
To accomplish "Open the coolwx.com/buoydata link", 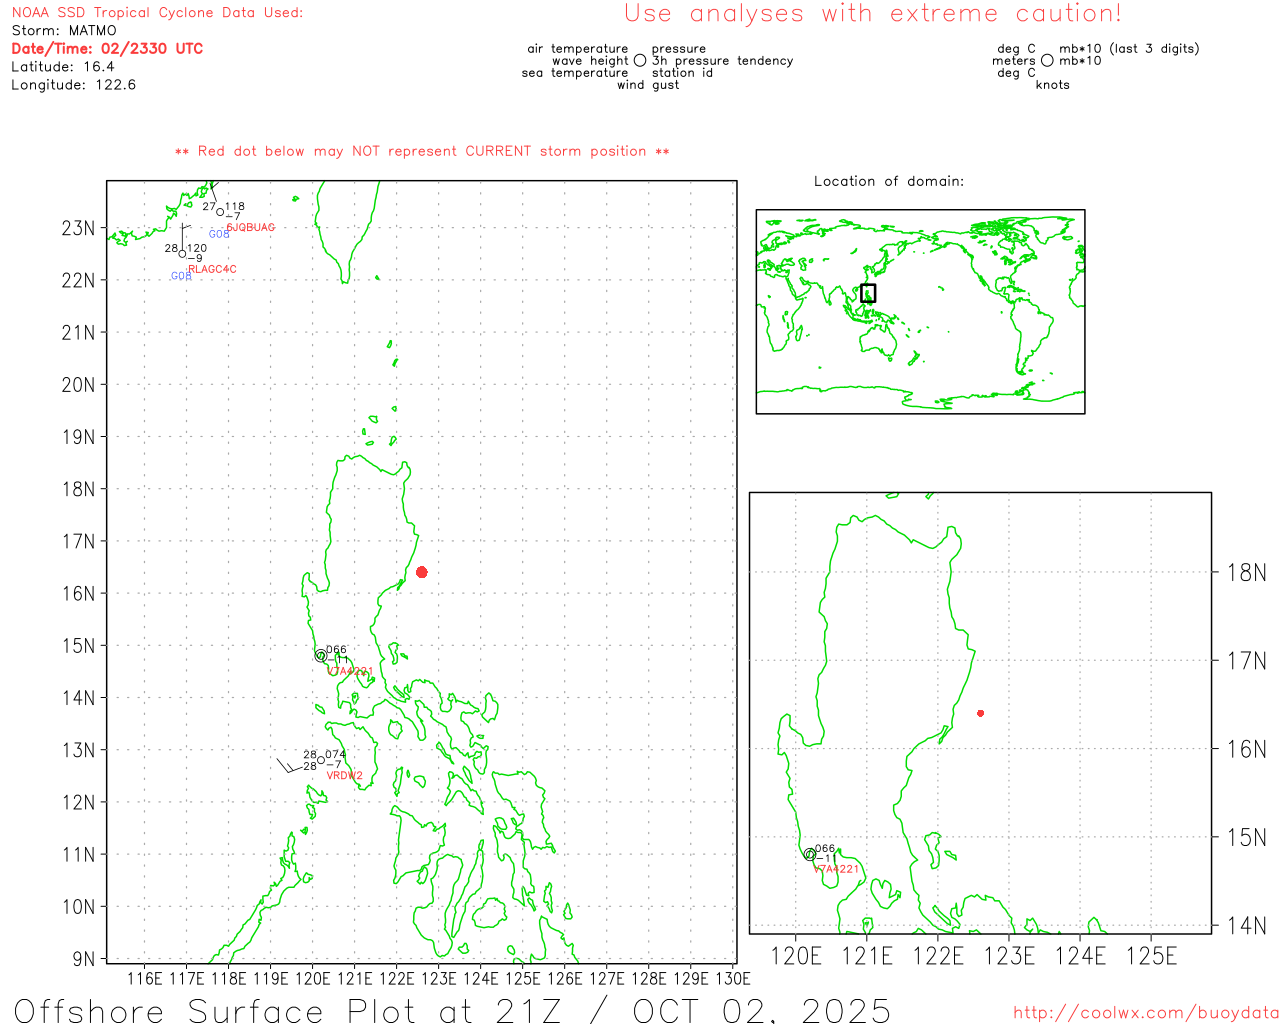I will 1145,1013.
